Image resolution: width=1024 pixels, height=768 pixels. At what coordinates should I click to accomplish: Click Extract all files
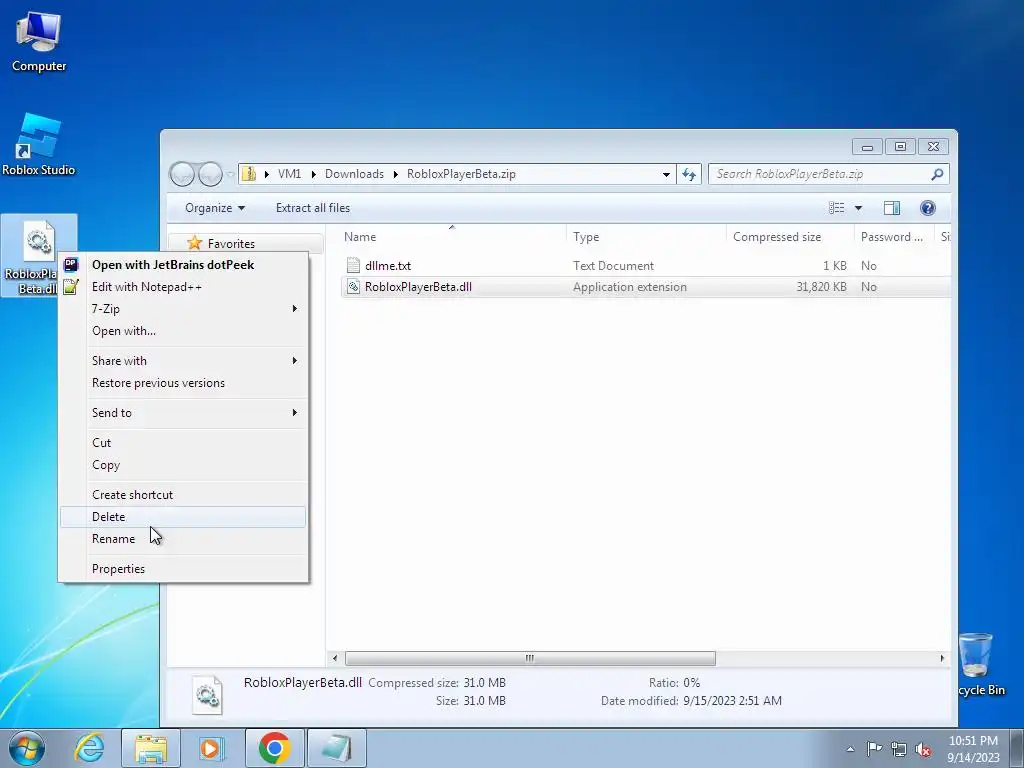(x=313, y=208)
